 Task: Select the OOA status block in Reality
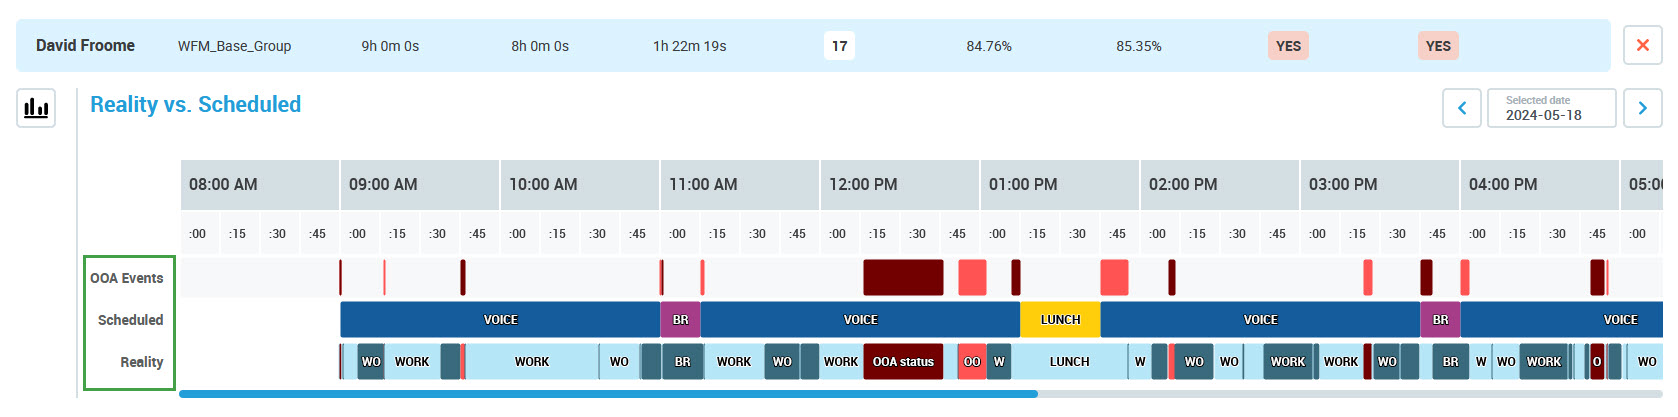pyautogui.click(x=903, y=362)
